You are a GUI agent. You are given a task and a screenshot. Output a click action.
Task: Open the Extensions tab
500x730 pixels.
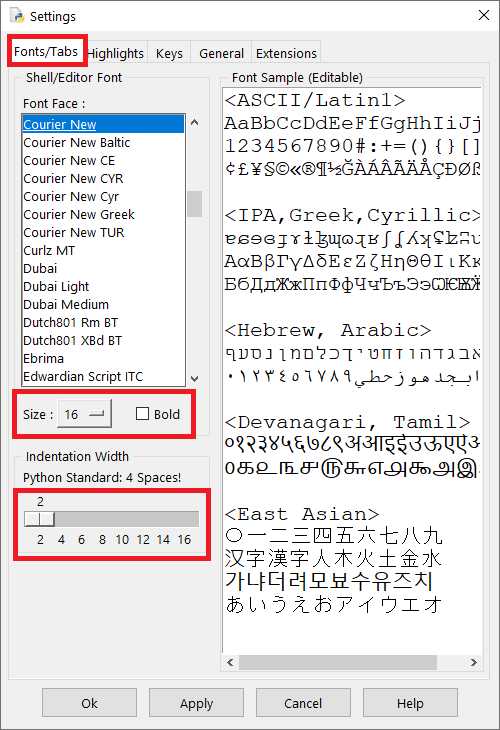point(286,54)
